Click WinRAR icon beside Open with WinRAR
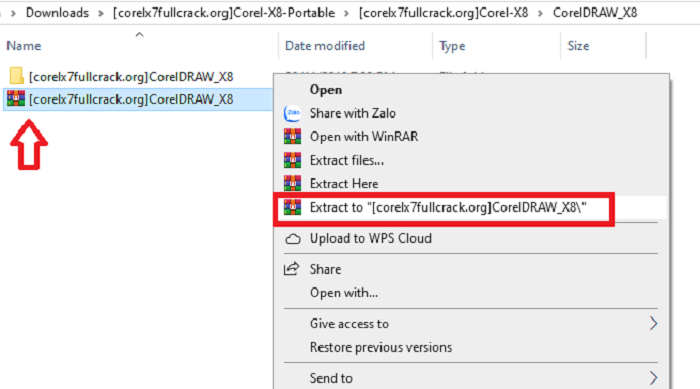Viewport: 700px width, 389px height. pyautogui.click(x=292, y=136)
